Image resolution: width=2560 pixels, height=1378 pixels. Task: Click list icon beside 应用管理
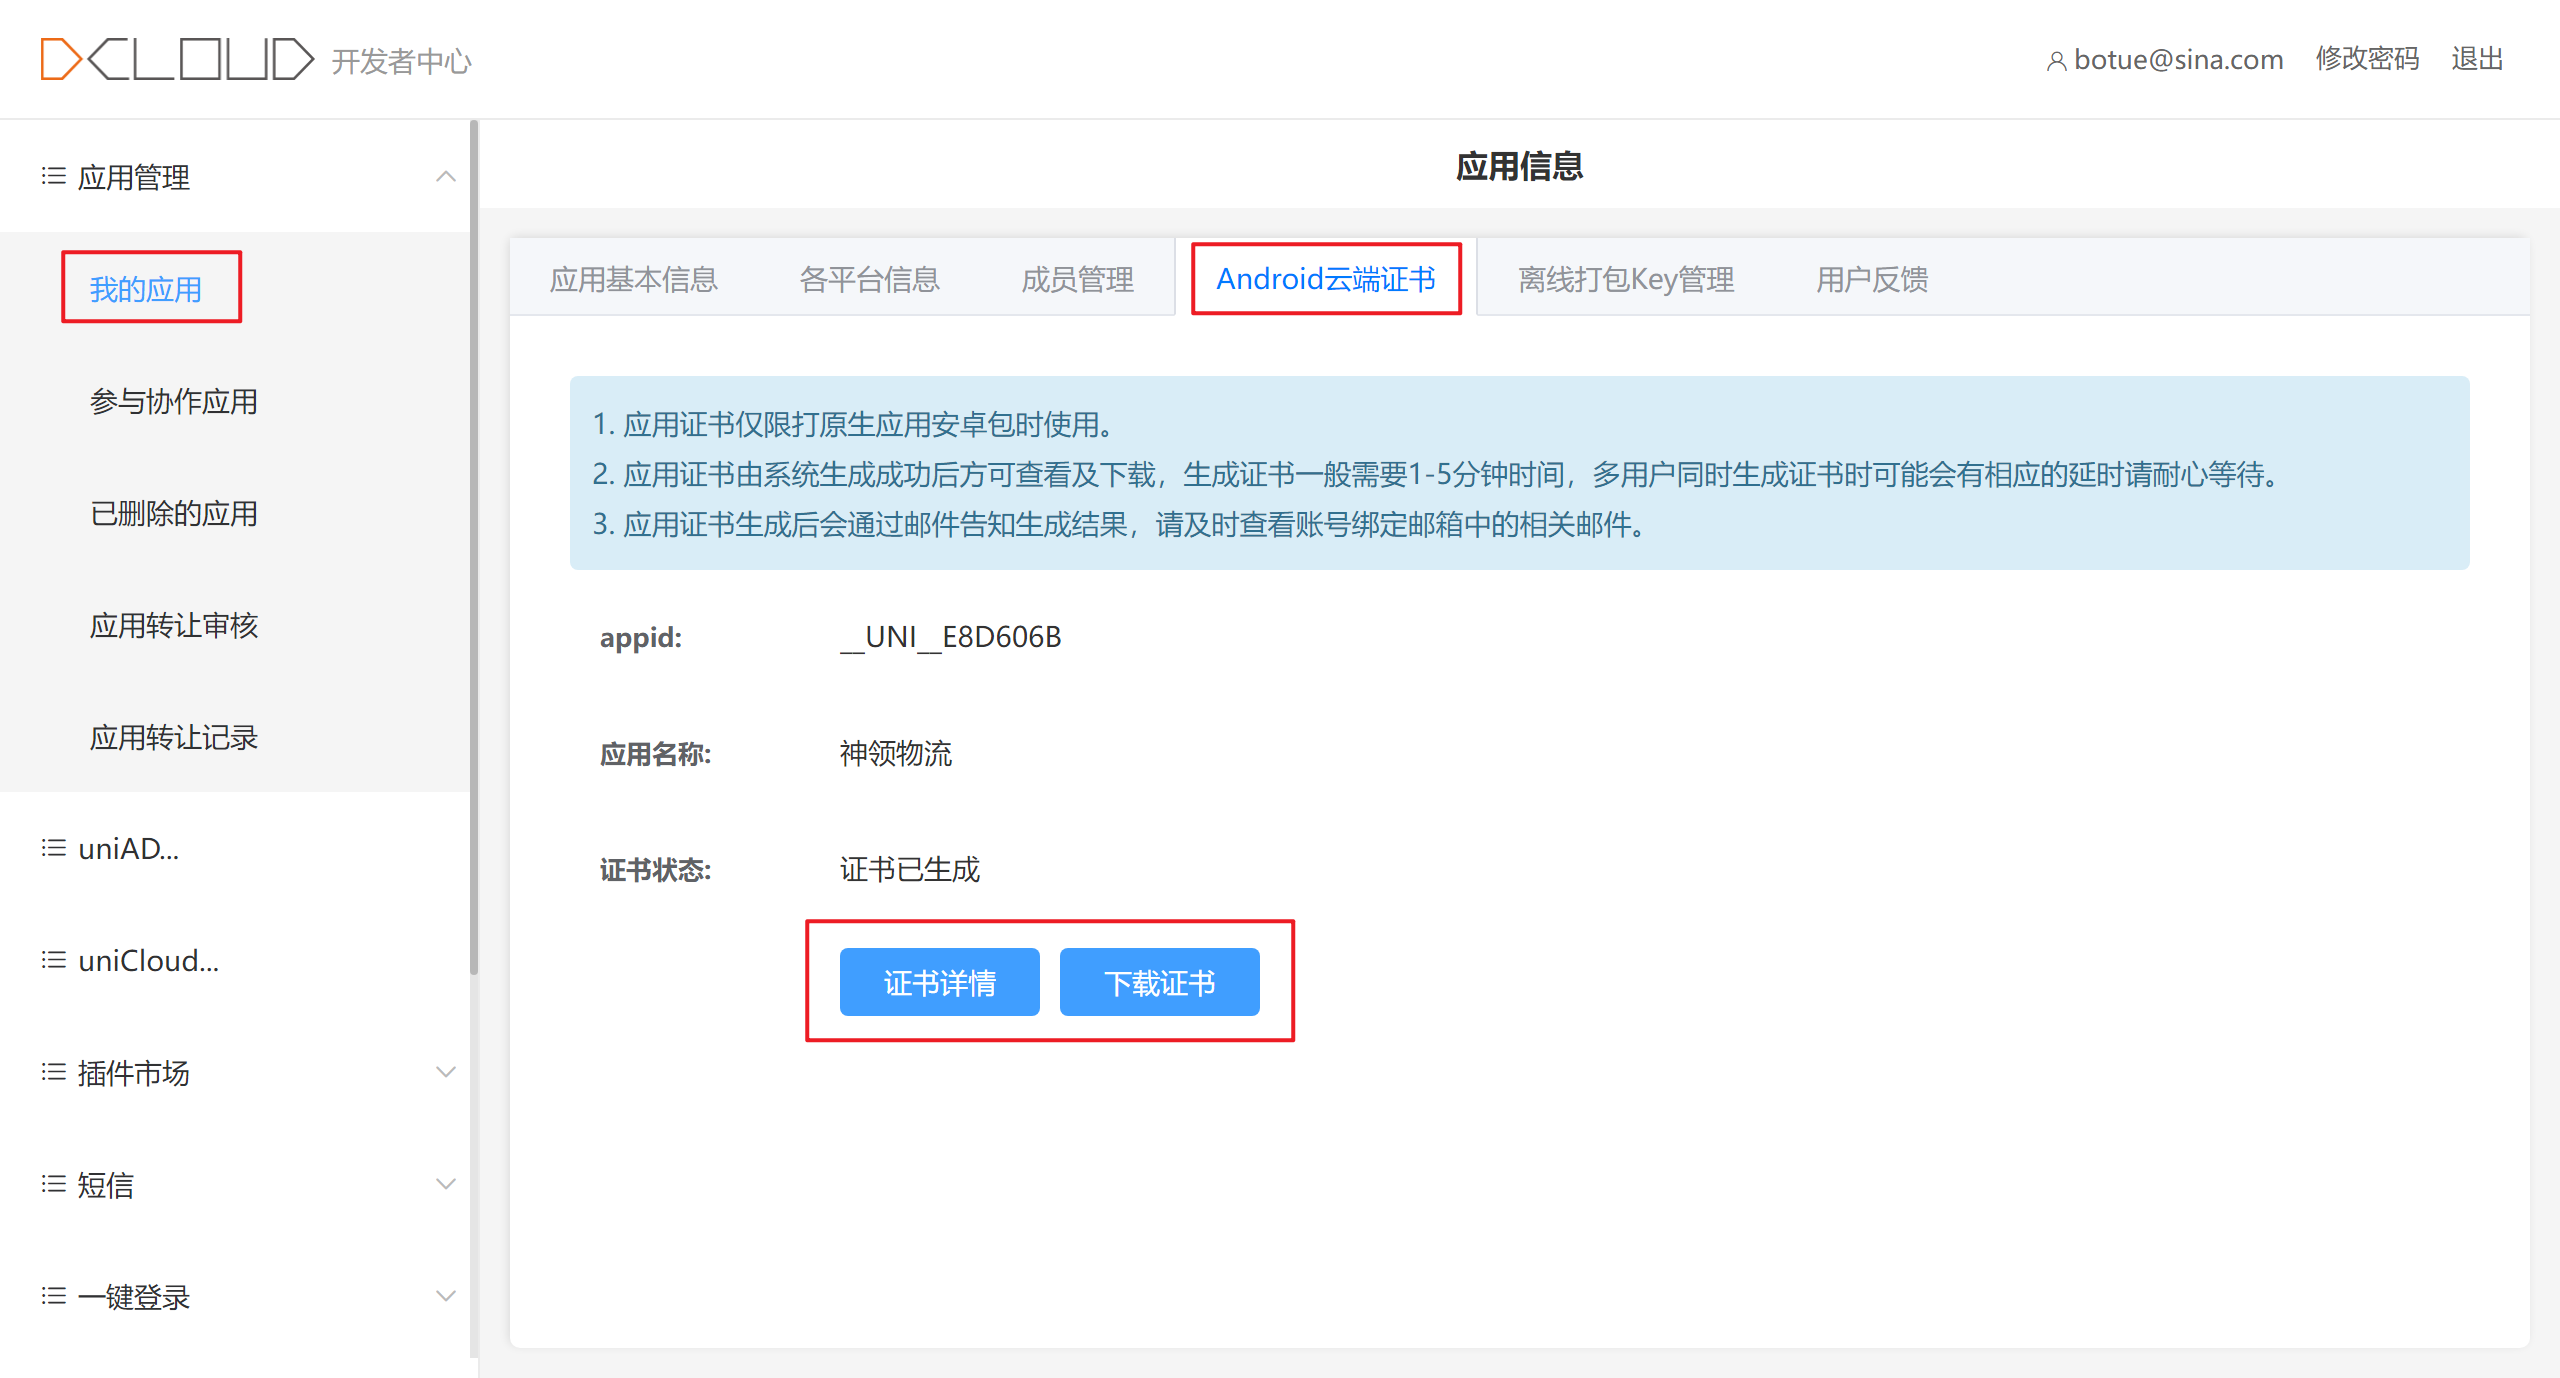(53, 177)
